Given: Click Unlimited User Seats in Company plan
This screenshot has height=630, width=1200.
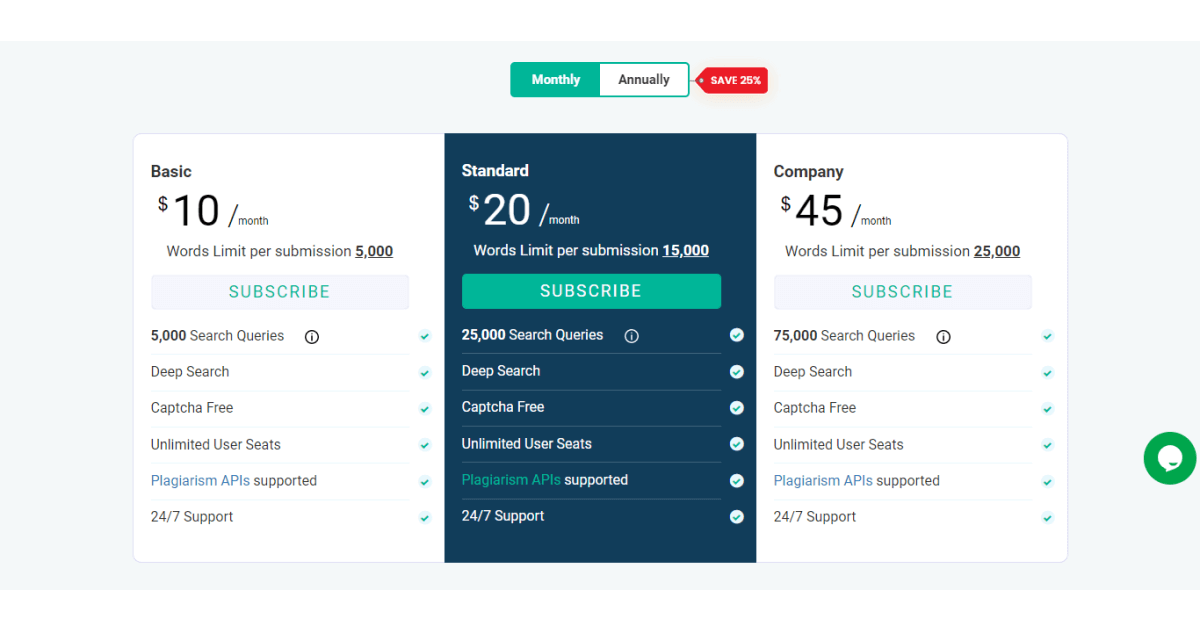Looking at the screenshot, I should coord(839,445).
